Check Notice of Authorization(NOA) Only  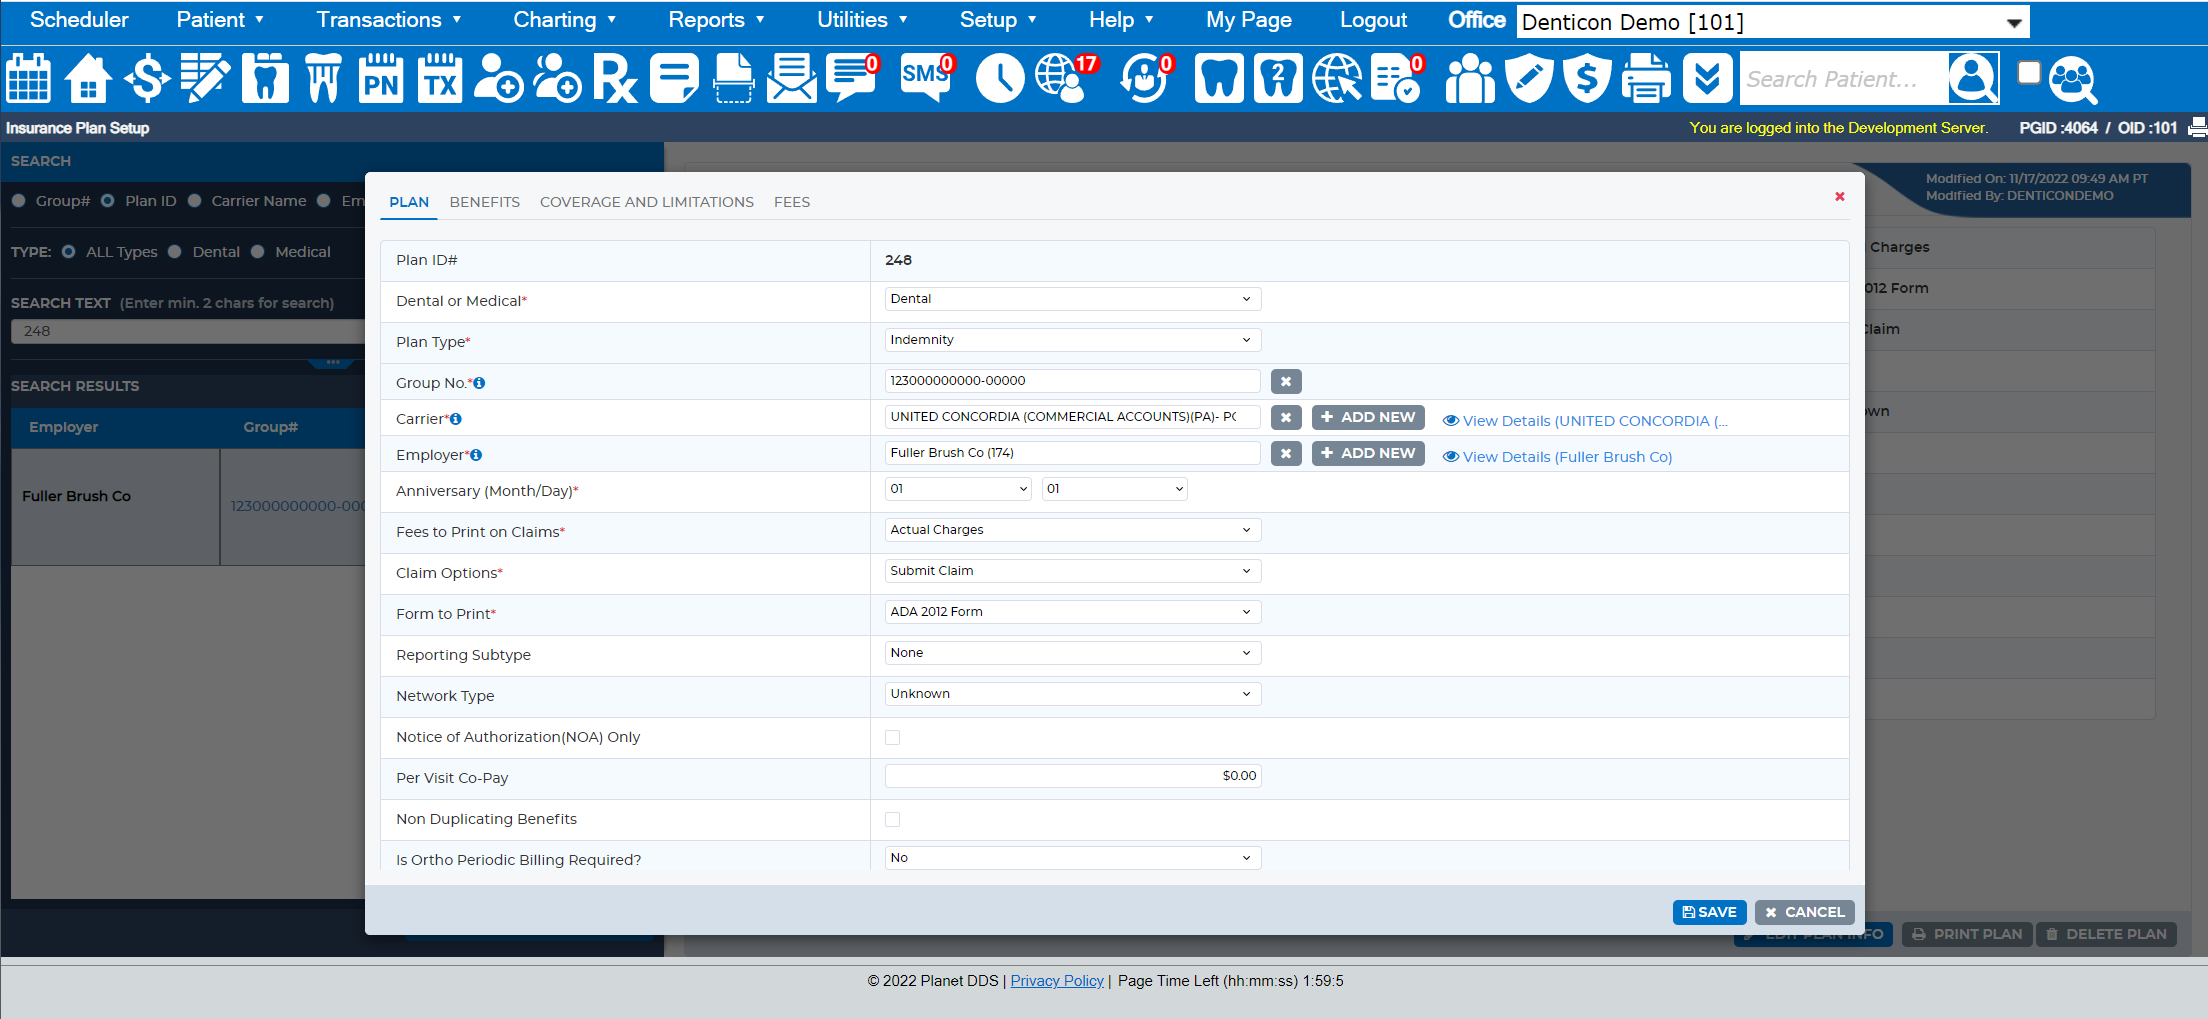coord(893,738)
